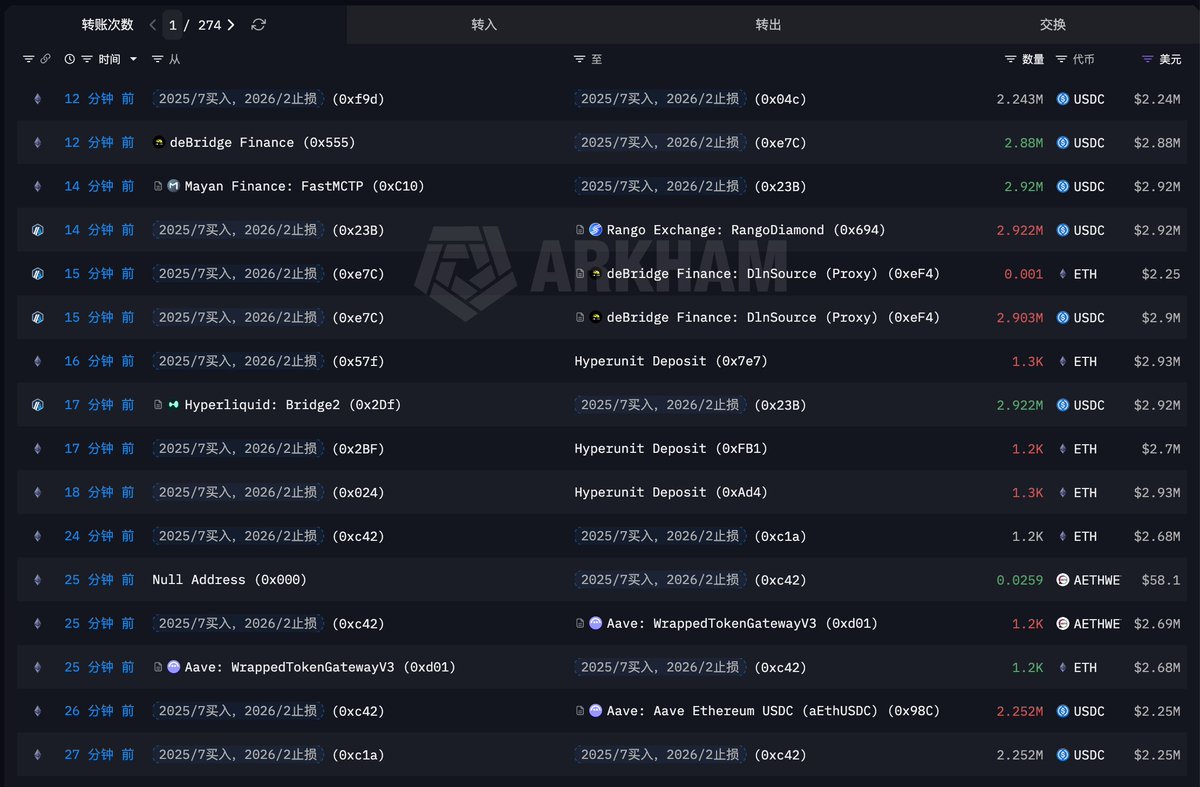Switch to the 转出 tab
Viewport: 1200px width, 787px height.
(x=768, y=25)
